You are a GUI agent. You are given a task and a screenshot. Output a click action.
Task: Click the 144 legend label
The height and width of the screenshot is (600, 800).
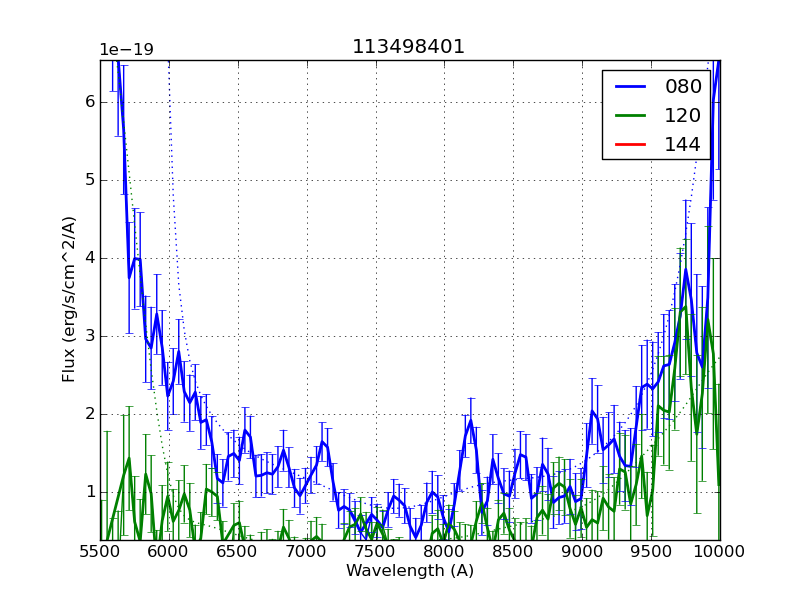click(x=683, y=145)
